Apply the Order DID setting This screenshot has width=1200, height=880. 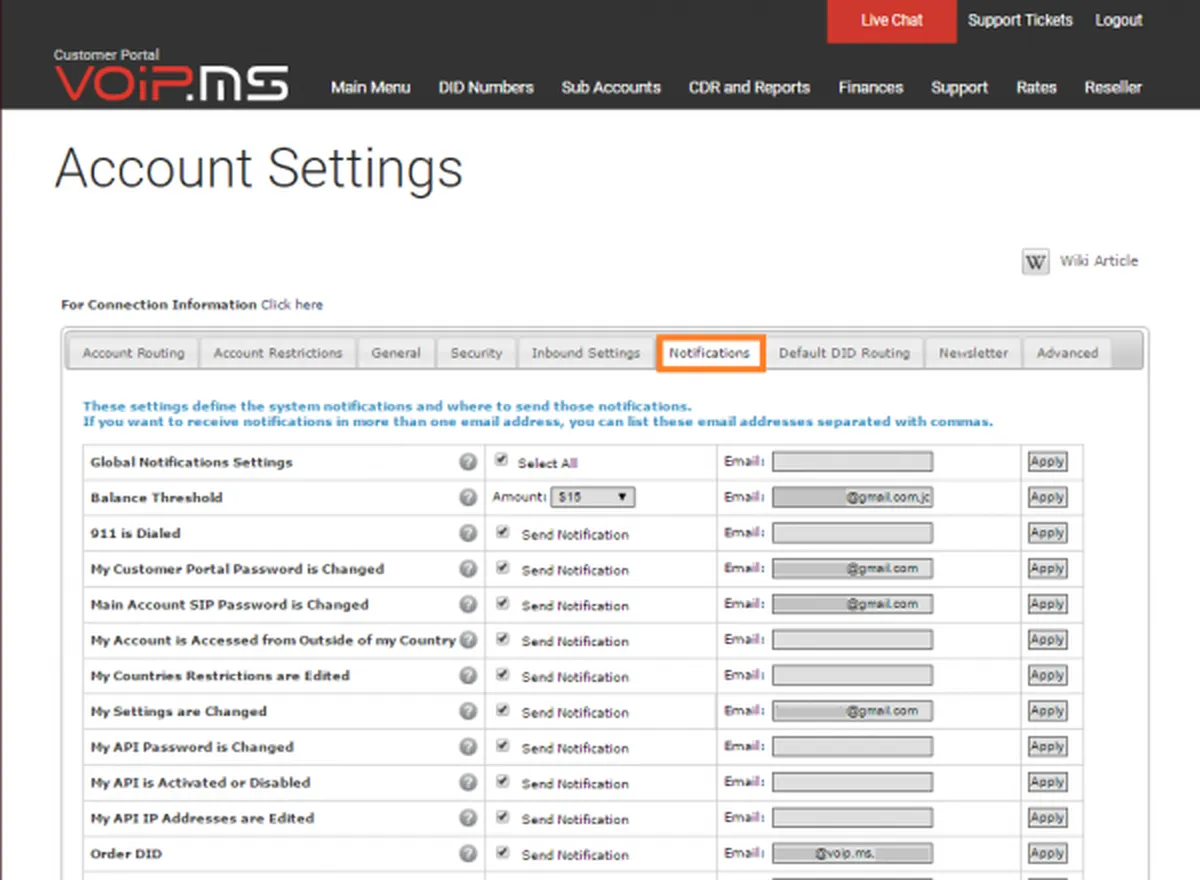pos(1047,854)
